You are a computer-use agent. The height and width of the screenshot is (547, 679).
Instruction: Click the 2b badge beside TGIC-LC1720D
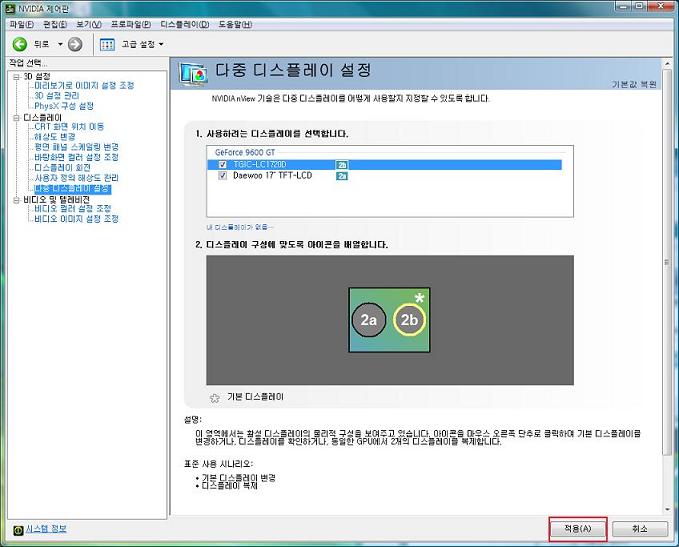coord(342,165)
